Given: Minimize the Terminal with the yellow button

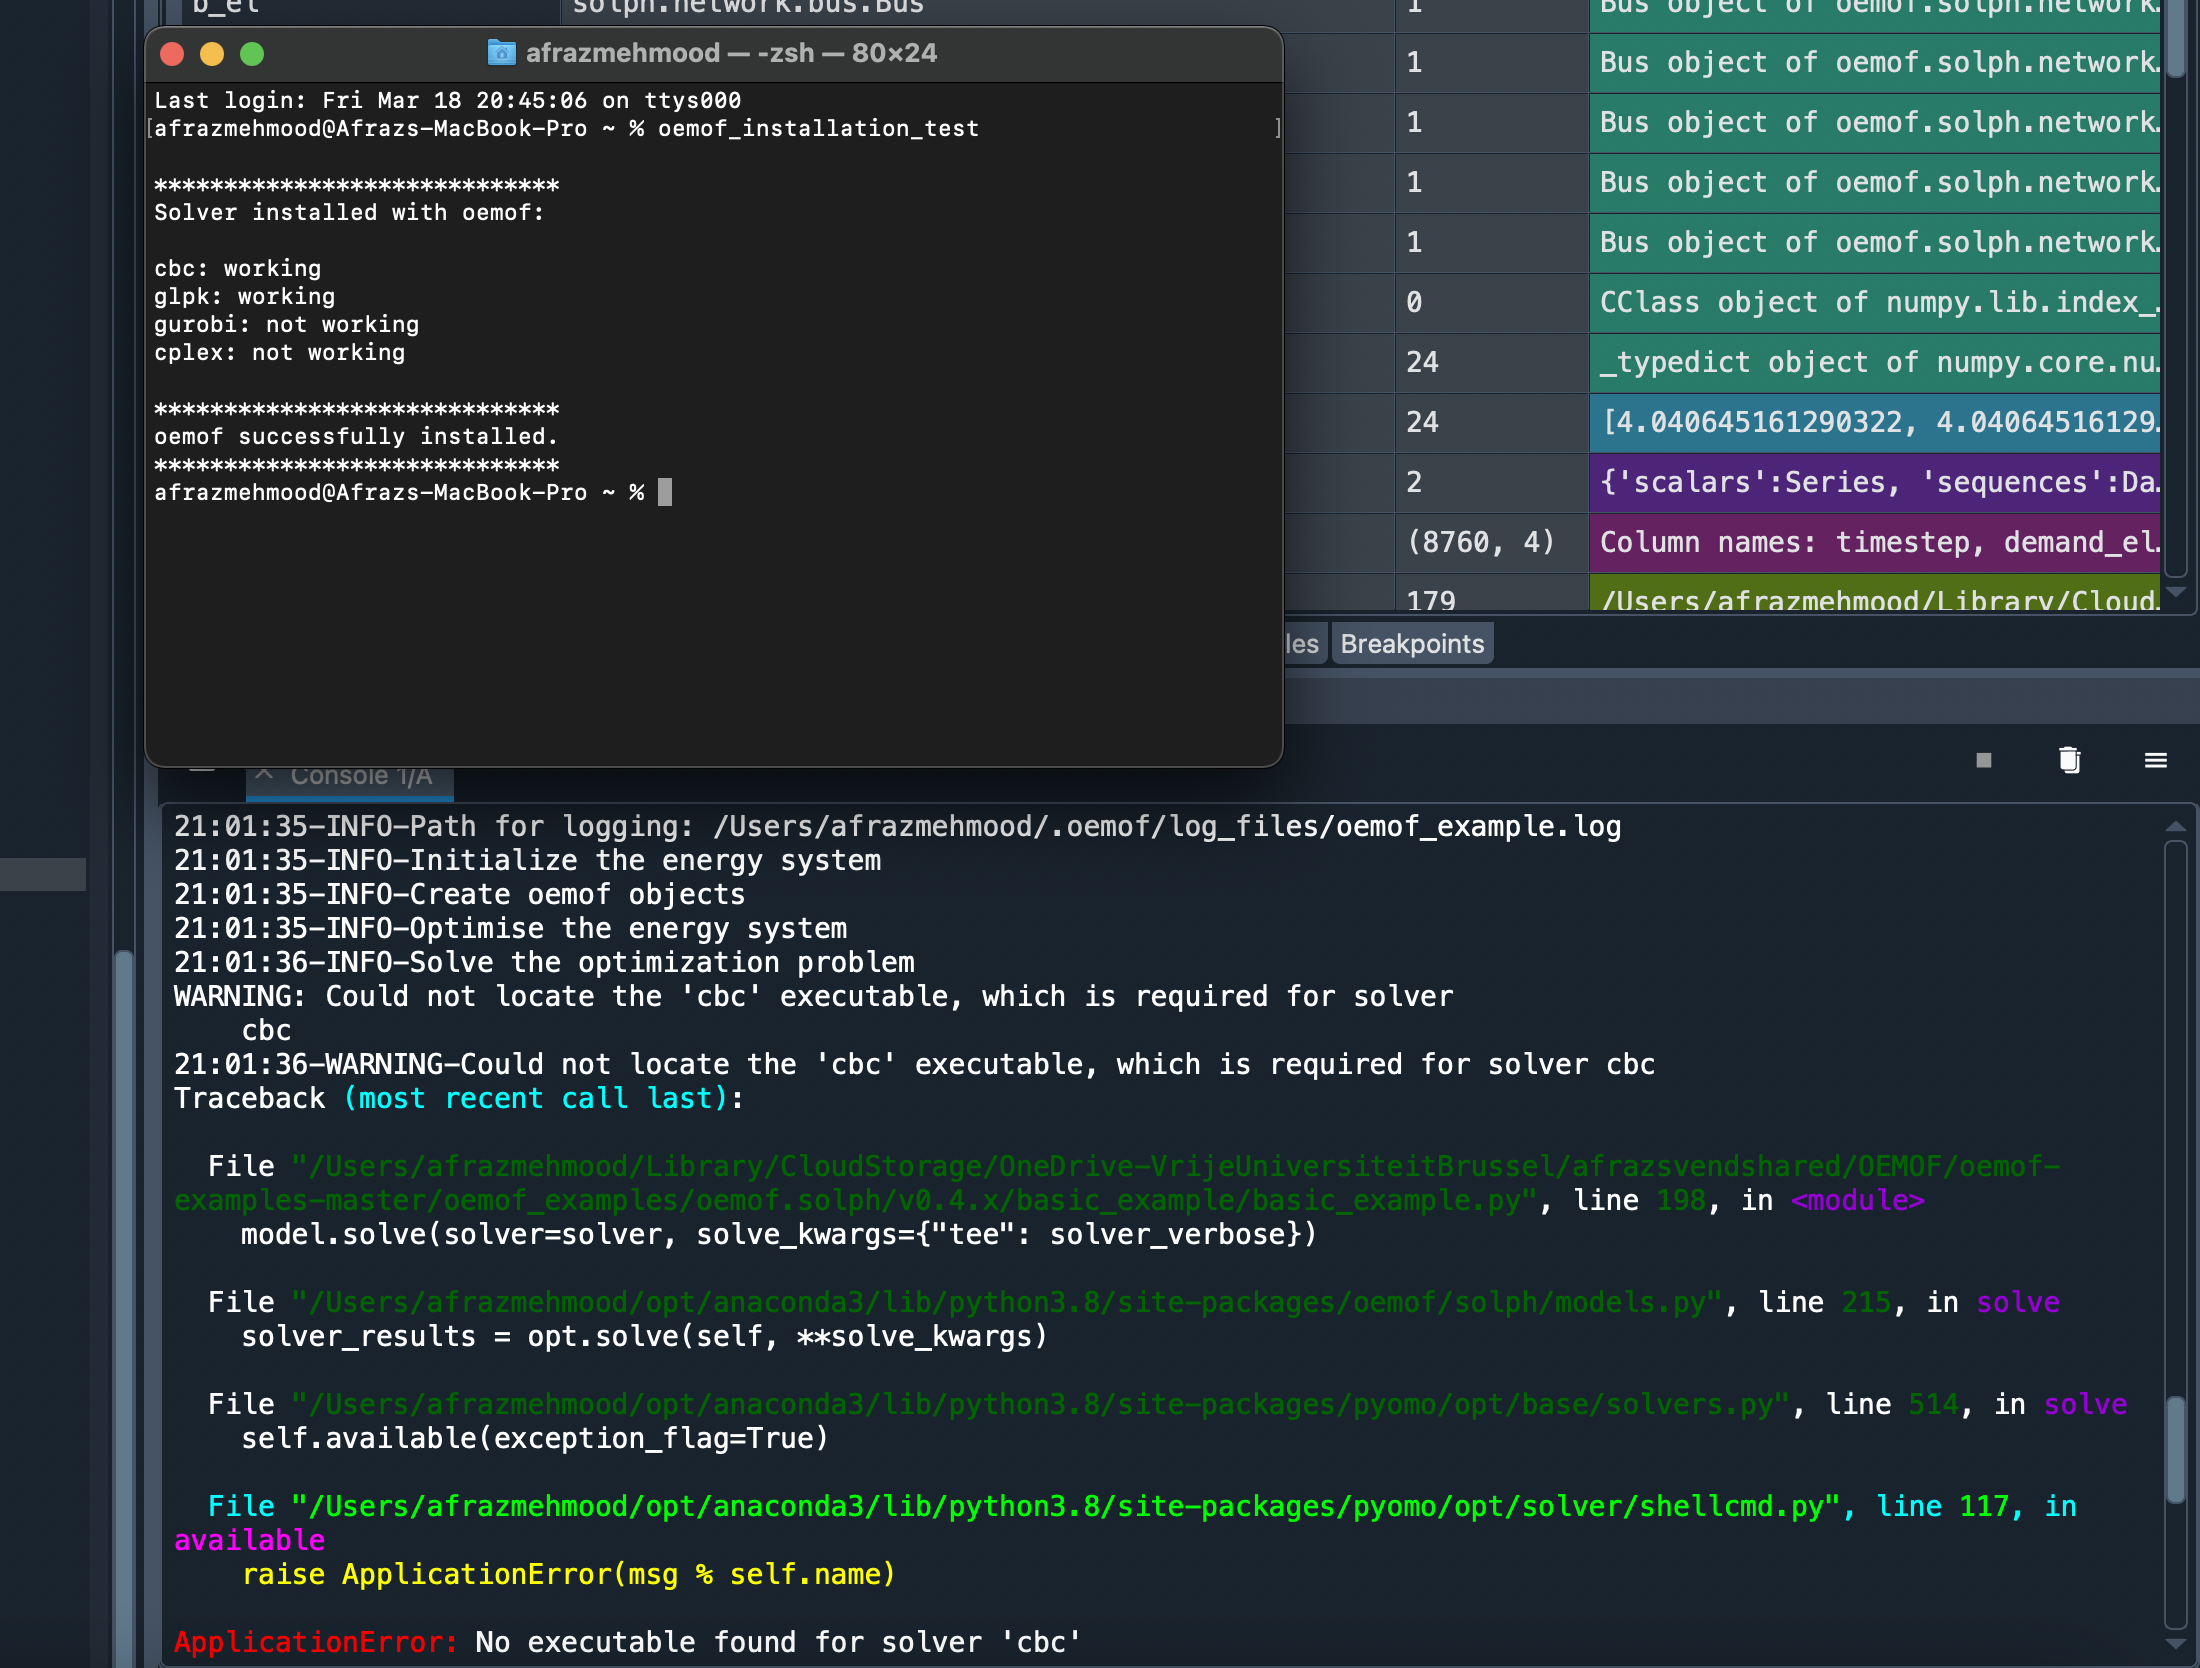Looking at the screenshot, I should (x=213, y=55).
